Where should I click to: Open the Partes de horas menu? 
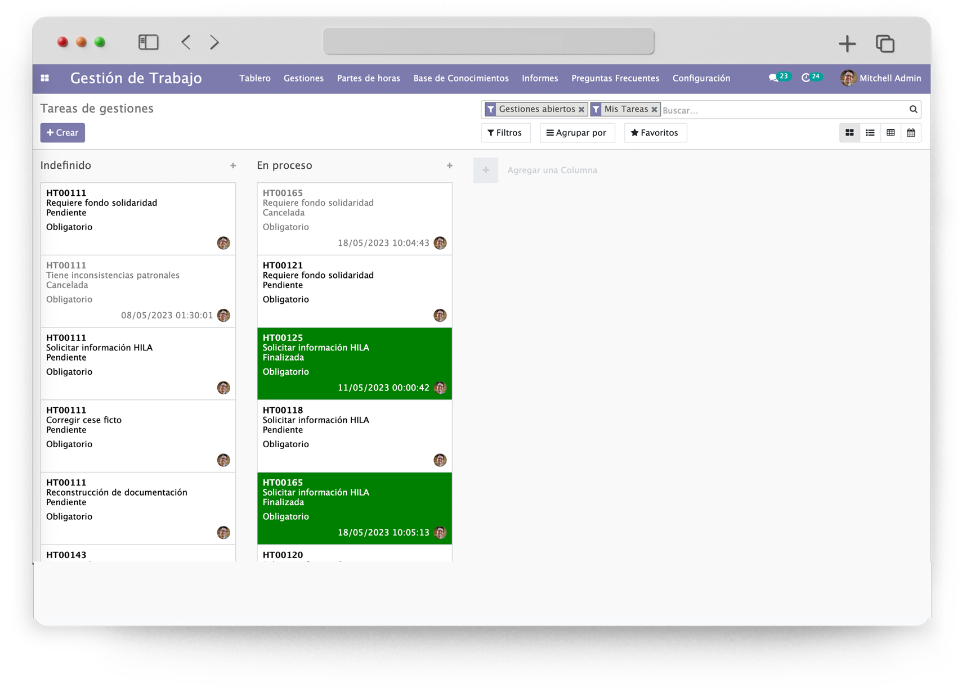368,78
